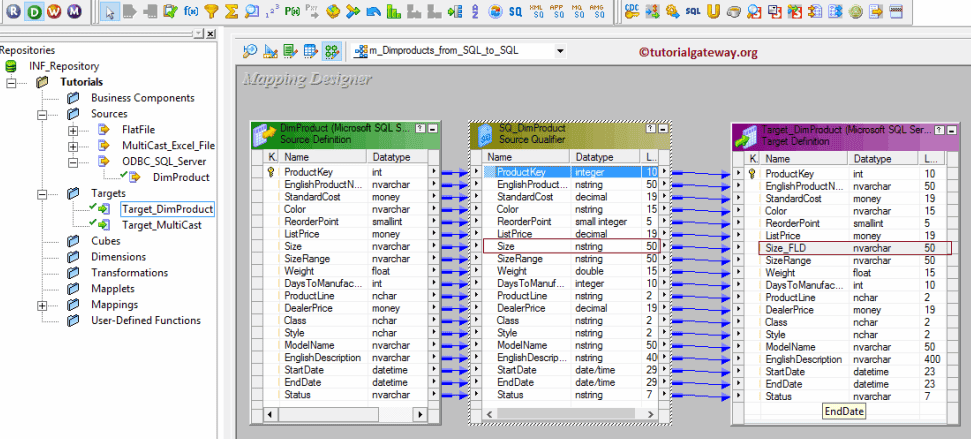
Task: Click the Aggregator sigma icon in the toolbar
Action: [x=231, y=12]
